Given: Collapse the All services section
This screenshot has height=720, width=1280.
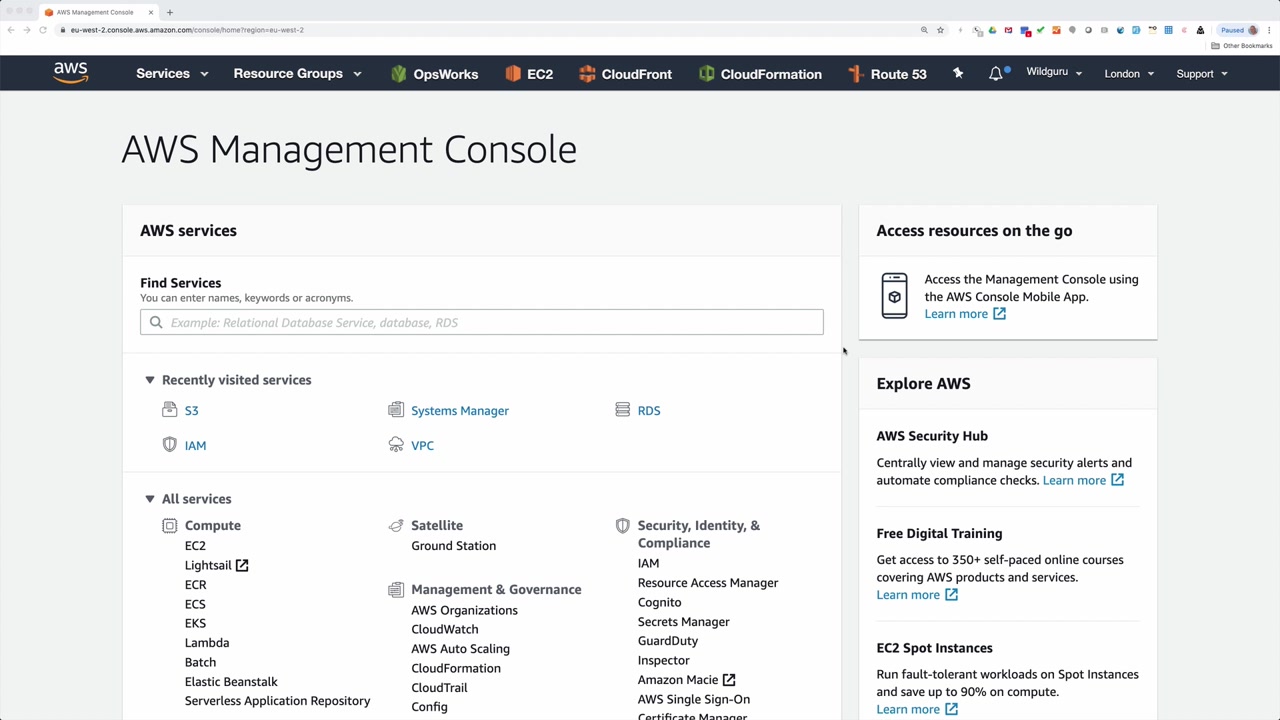Looking at the screenshot, I should coord(150,499).
